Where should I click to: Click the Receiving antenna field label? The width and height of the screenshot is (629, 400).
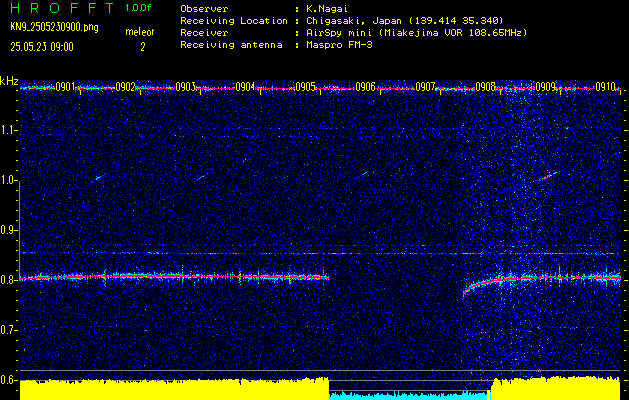coord(231,45)
